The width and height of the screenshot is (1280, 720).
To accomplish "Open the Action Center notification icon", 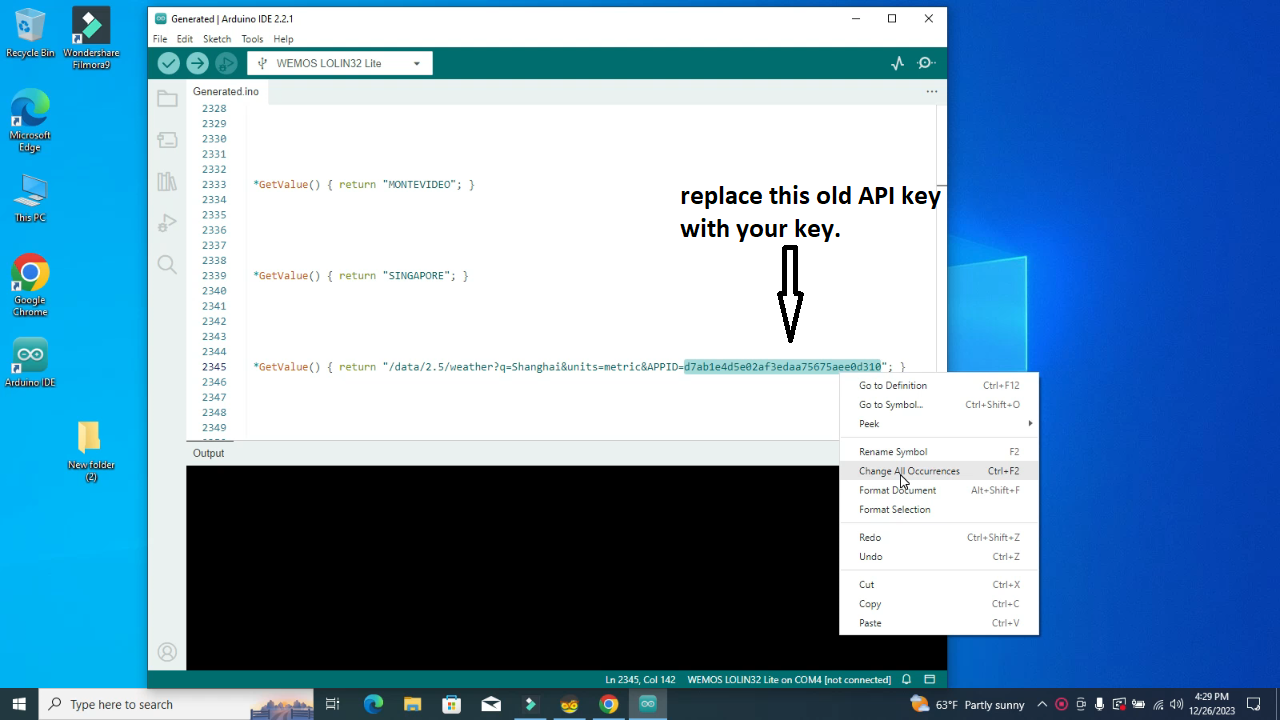I will 1255,704.
